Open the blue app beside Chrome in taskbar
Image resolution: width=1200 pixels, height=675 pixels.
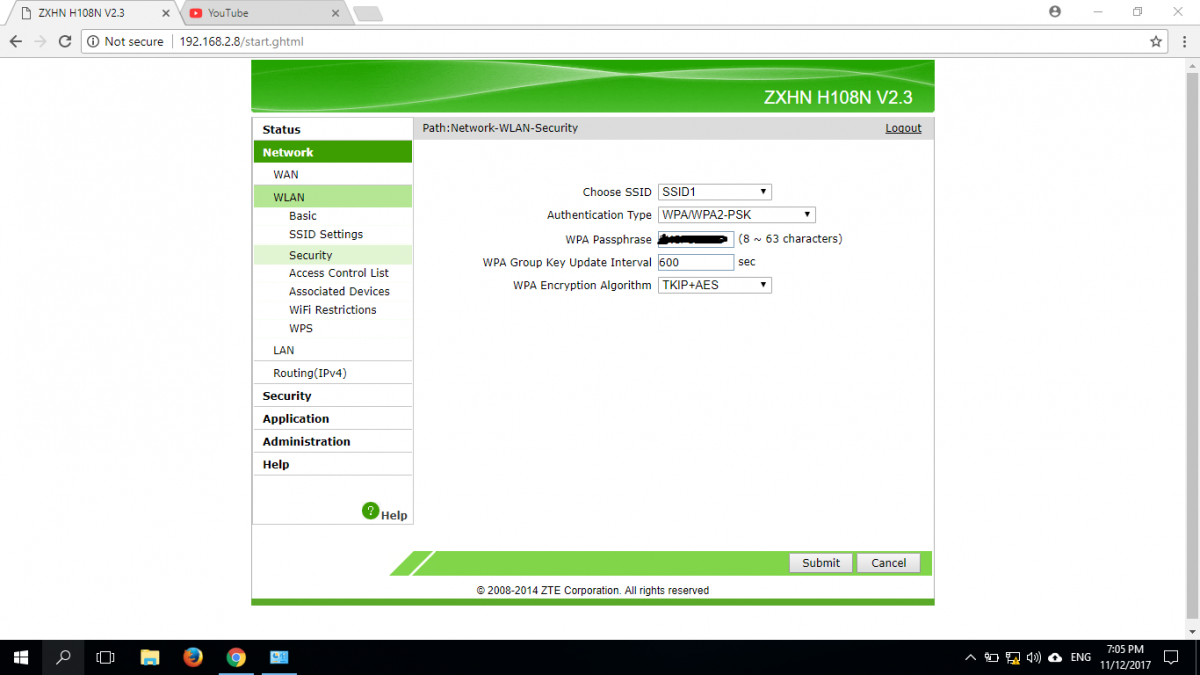(x=279, y=657)
